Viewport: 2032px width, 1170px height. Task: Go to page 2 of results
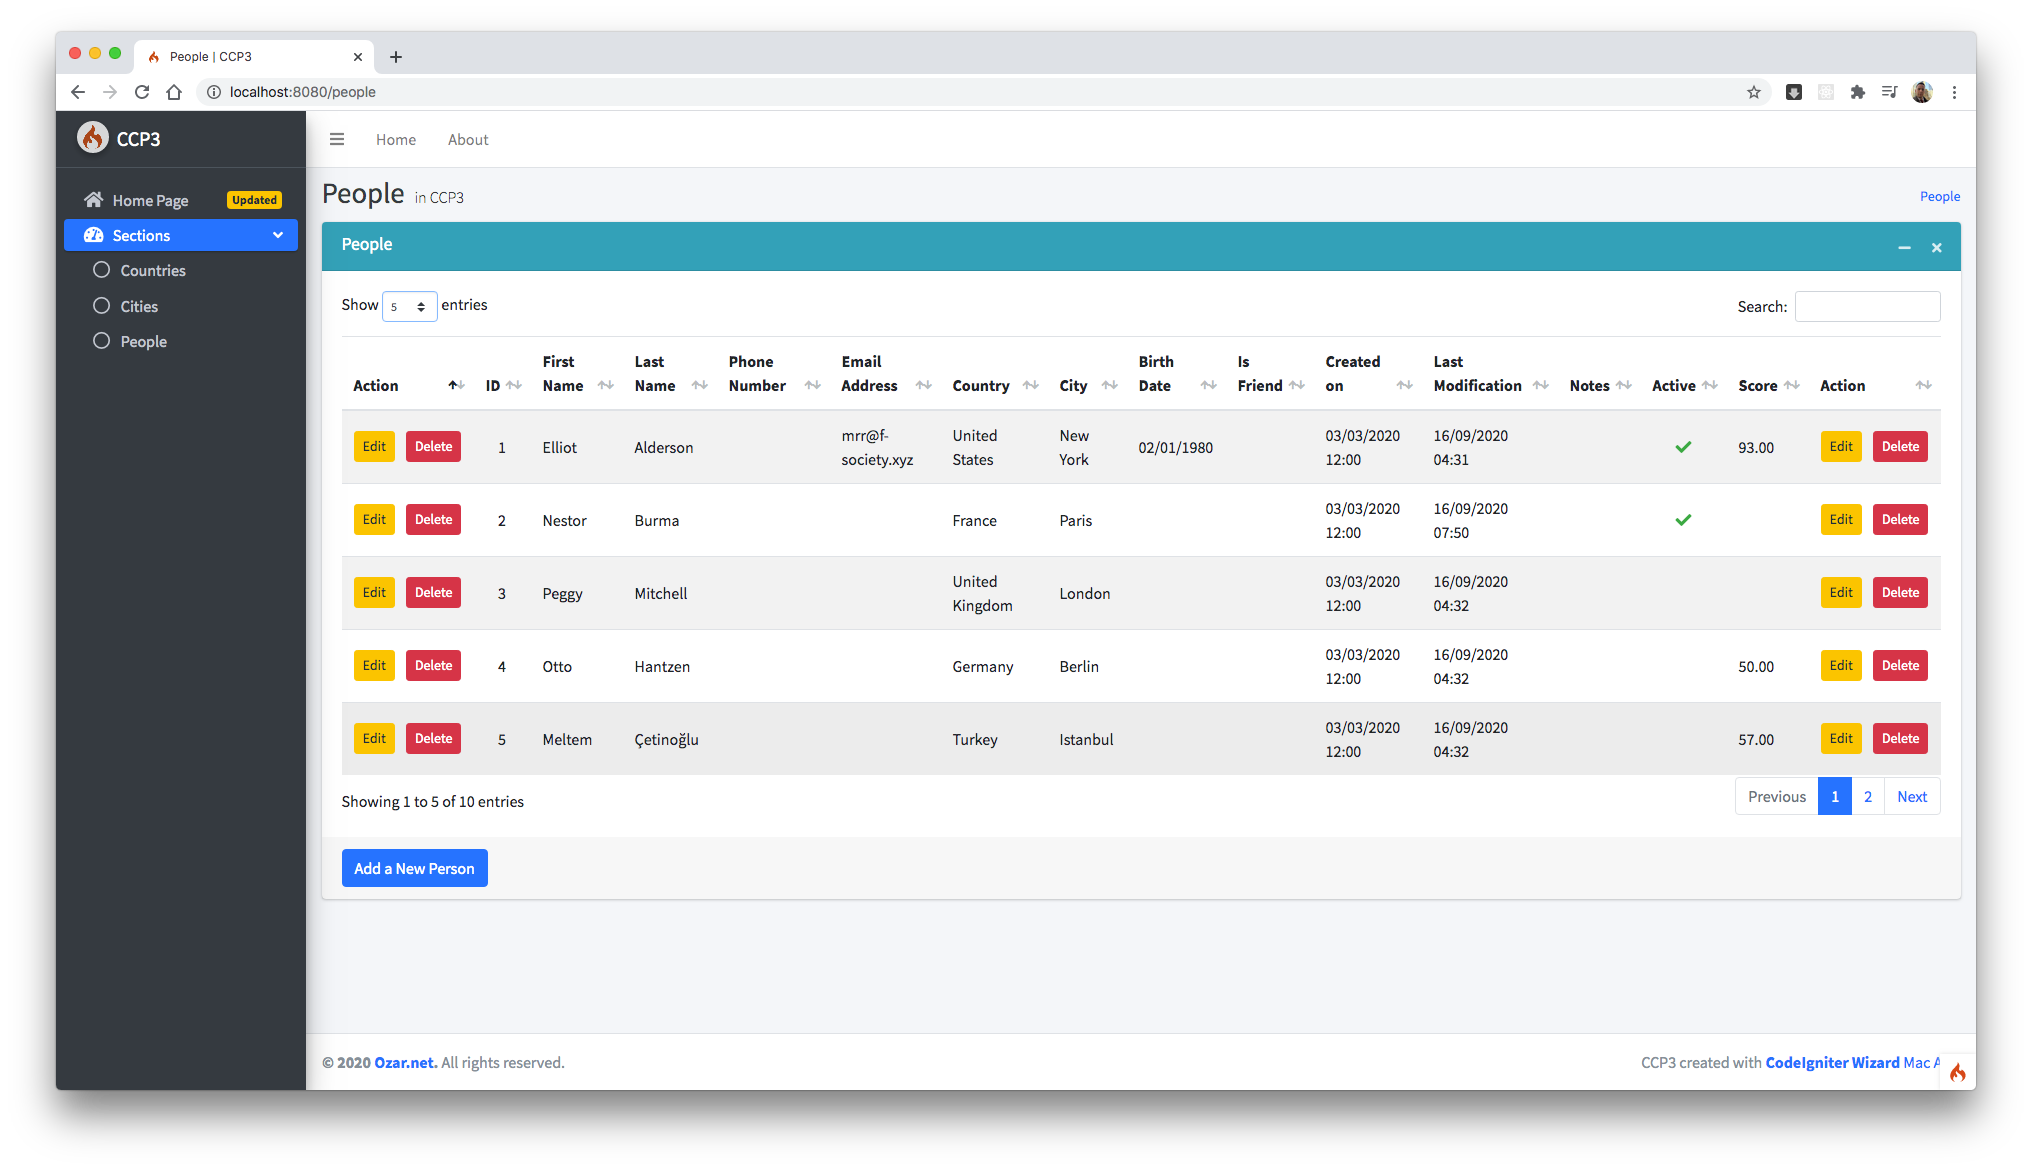pos(1867,796)
